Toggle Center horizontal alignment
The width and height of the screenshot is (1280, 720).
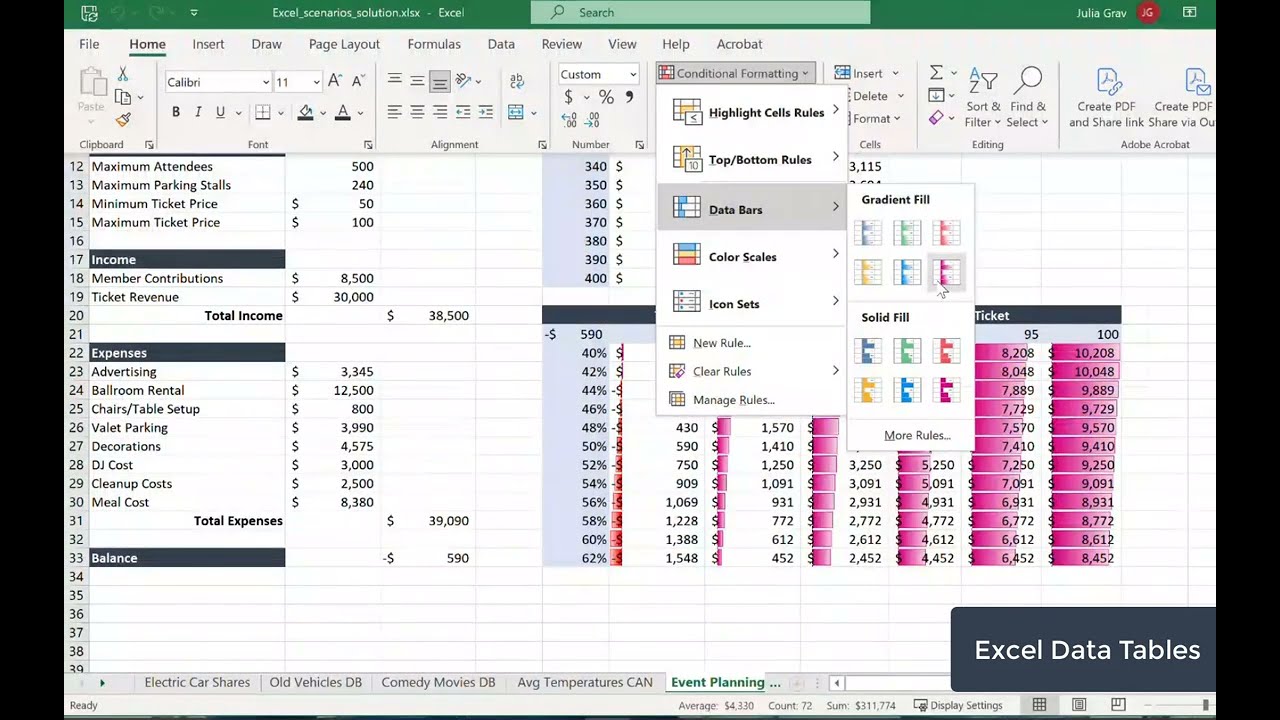(417, 112)
